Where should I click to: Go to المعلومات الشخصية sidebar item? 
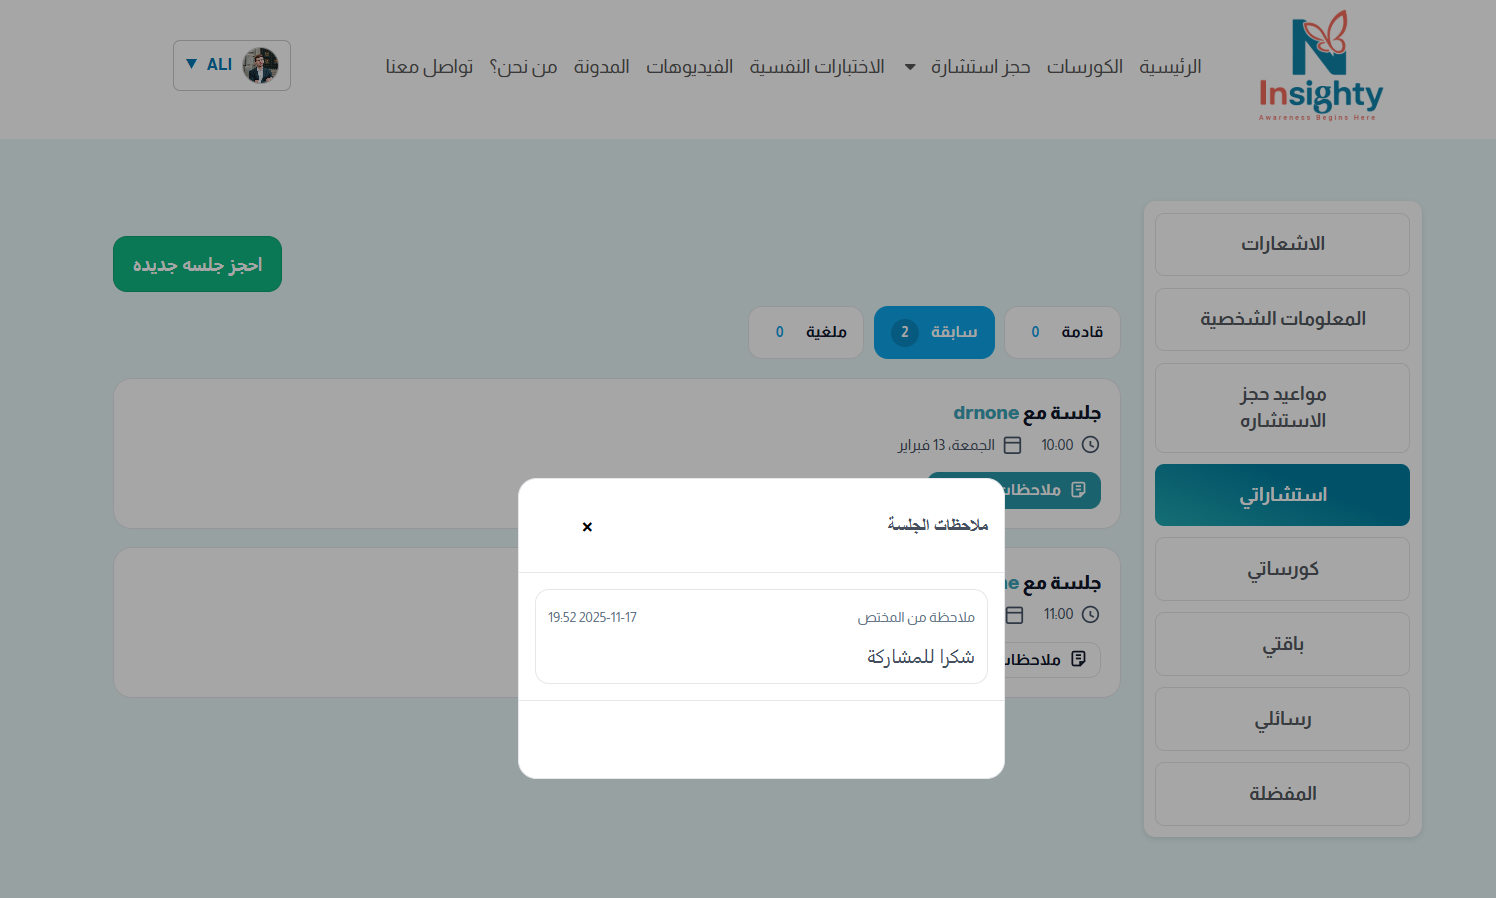[1282, 319]
